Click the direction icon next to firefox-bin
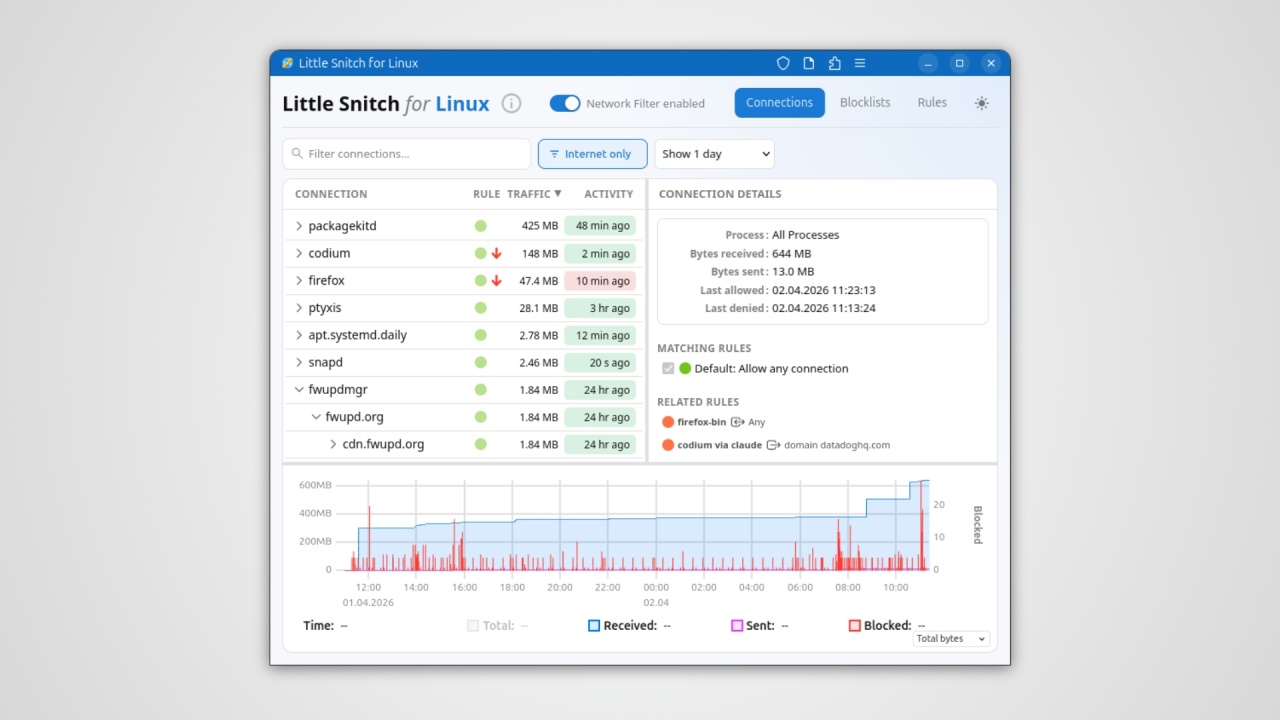Viewport: 1280px width, 720px height. [738, 422]
